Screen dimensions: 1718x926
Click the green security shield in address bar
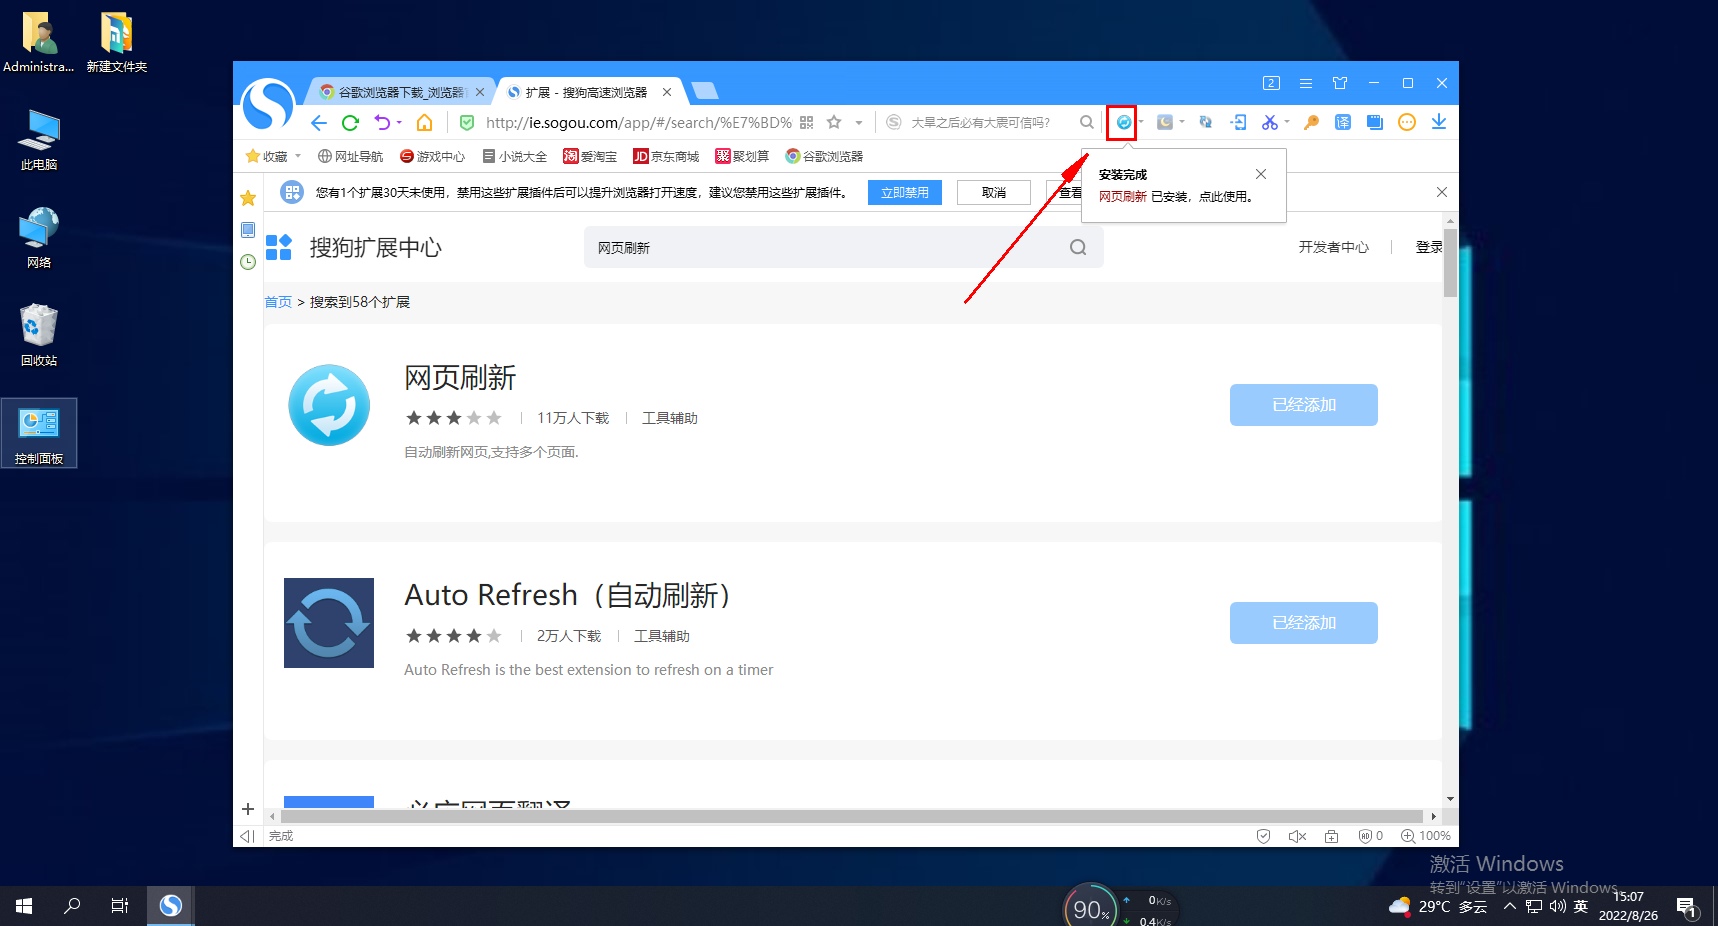467,122
